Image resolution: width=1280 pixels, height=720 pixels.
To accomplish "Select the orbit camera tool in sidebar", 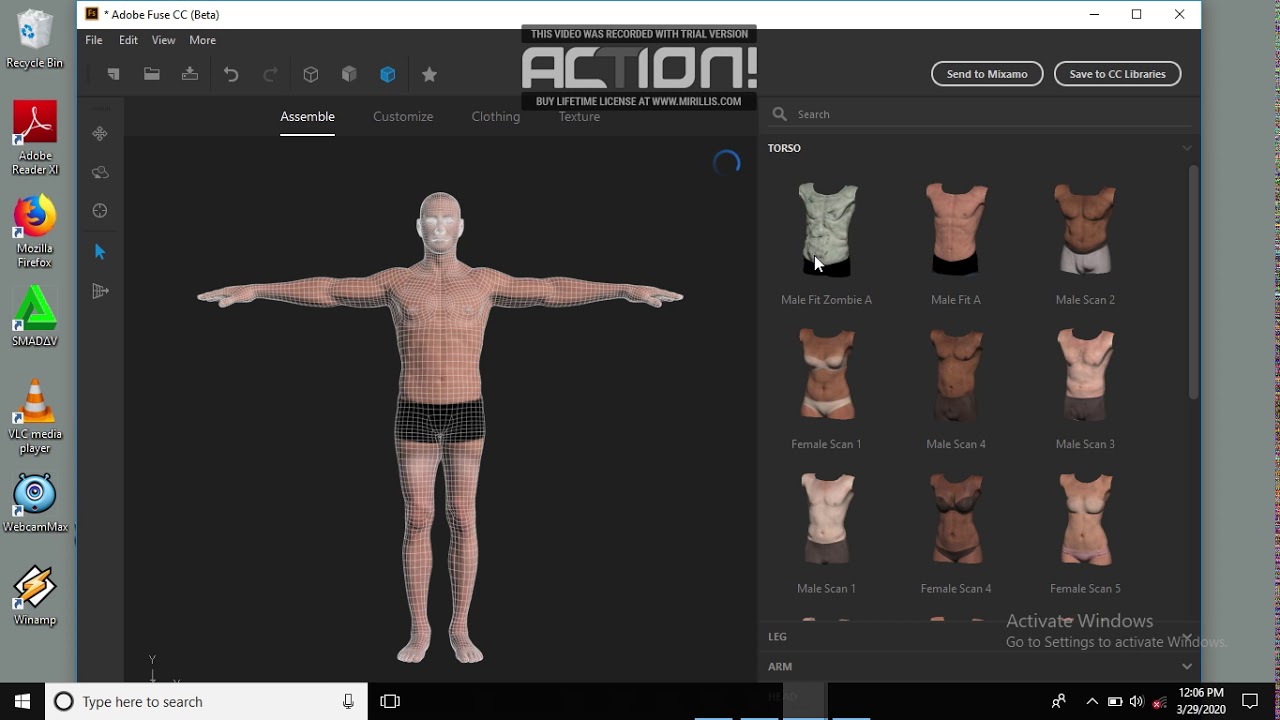I will 100,172.
